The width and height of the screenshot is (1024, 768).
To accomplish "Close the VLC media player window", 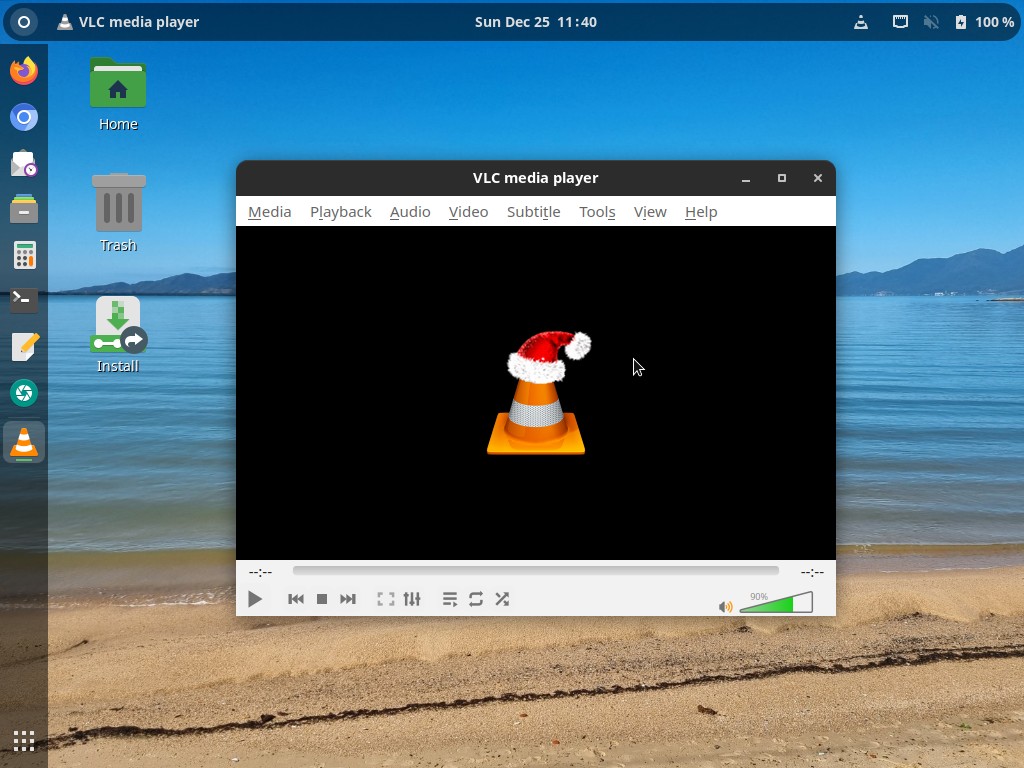I will coord(818,178).
